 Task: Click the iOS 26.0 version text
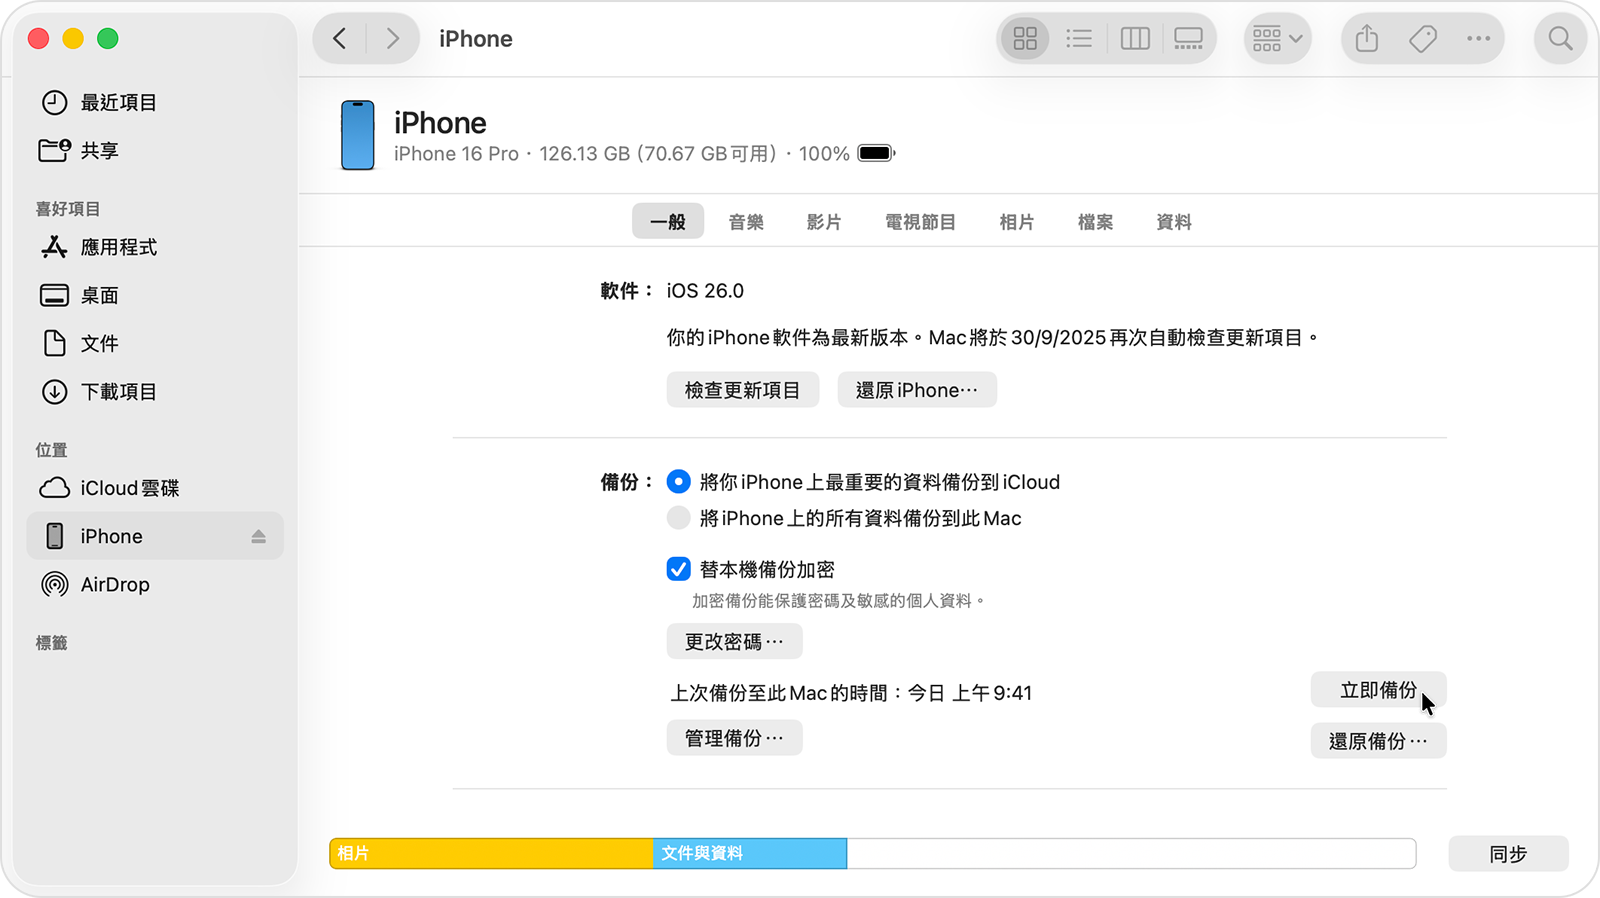pyautogui.click(x=705, y=291)
